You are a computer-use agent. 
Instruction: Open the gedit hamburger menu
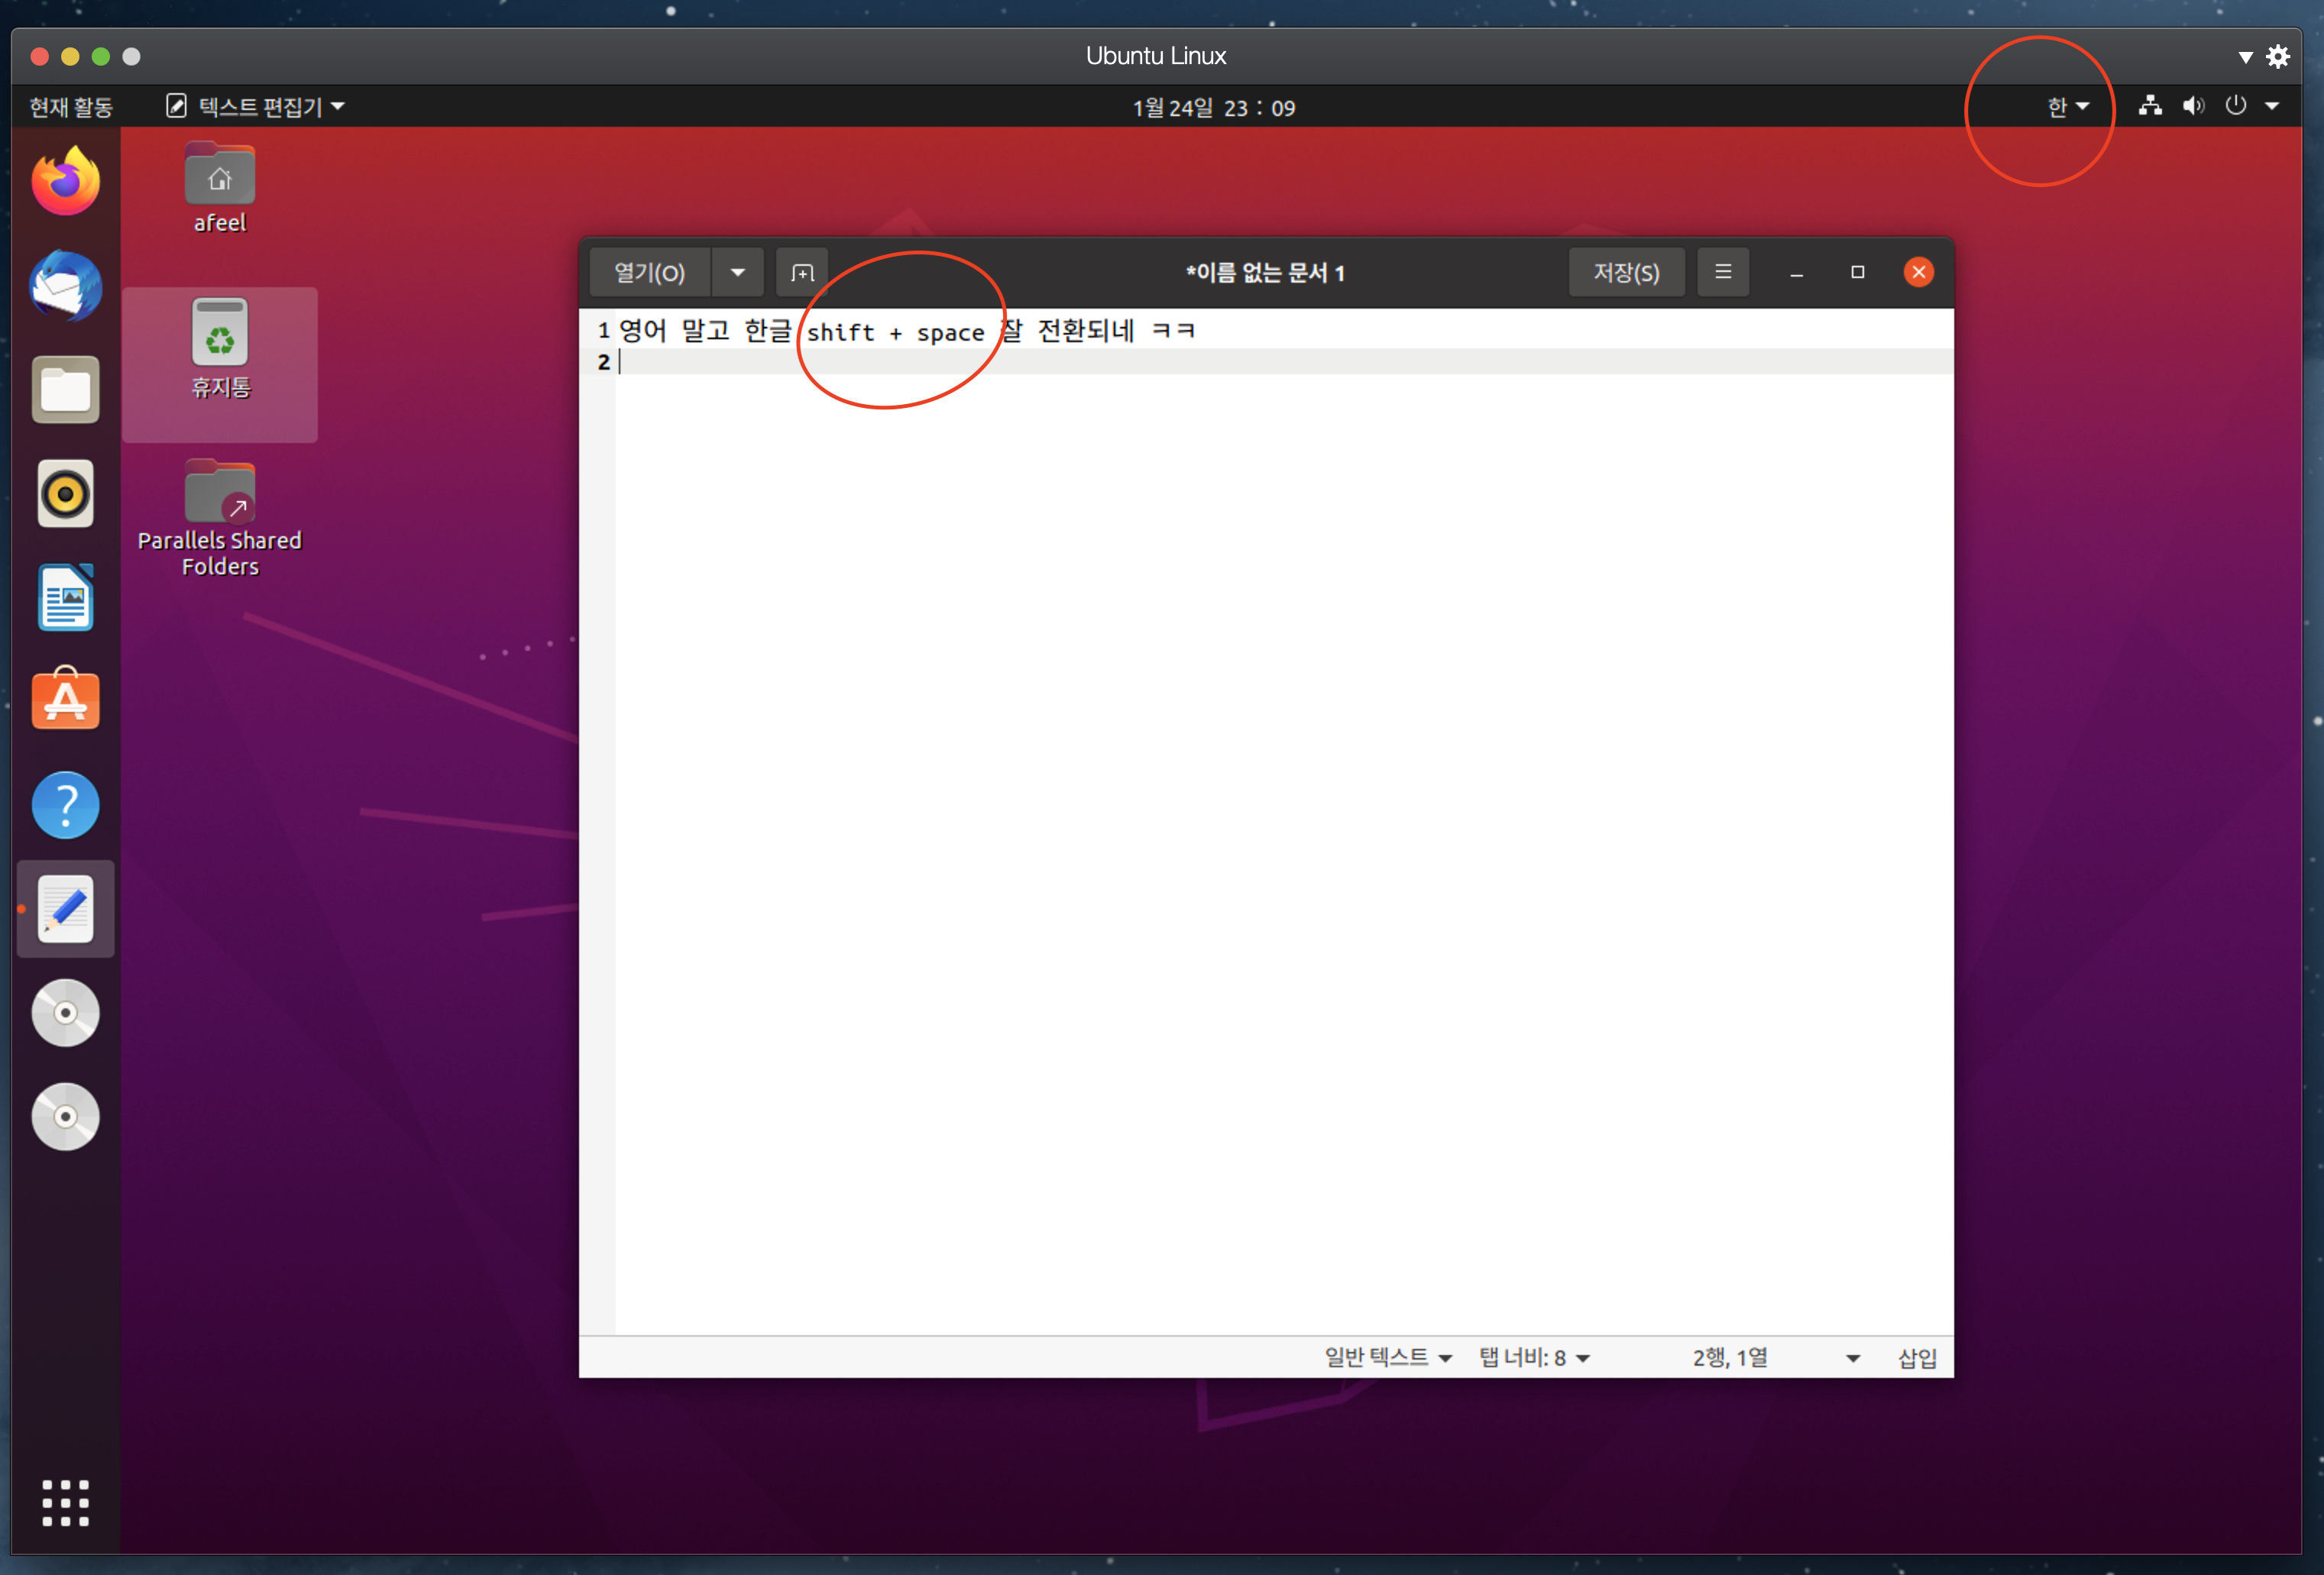point(1723,272)
